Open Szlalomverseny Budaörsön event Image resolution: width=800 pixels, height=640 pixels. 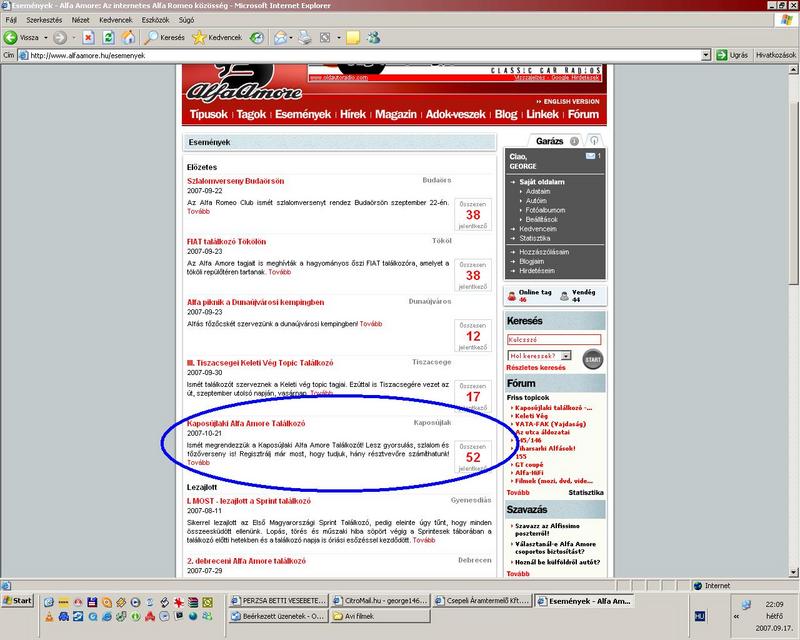[236, 181]
